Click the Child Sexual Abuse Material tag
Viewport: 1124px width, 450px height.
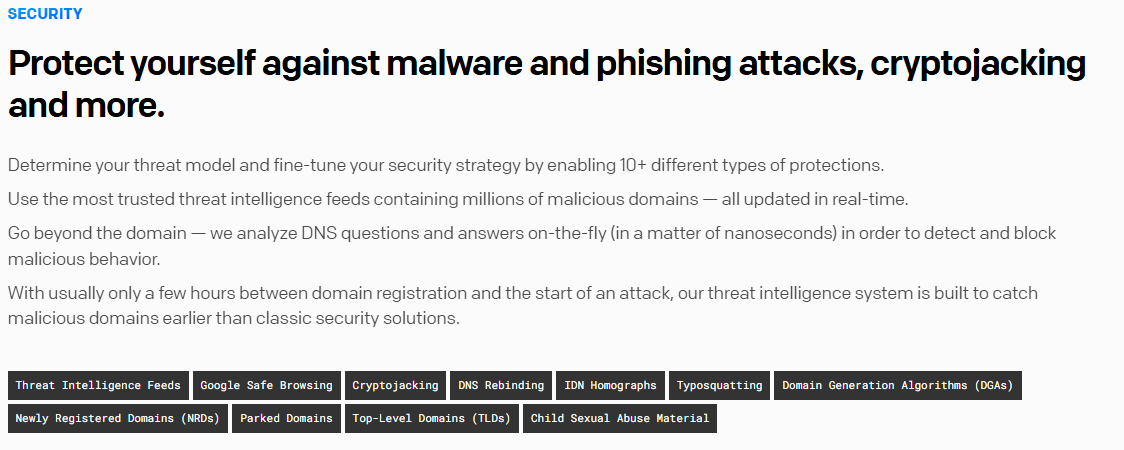point(620,418)
